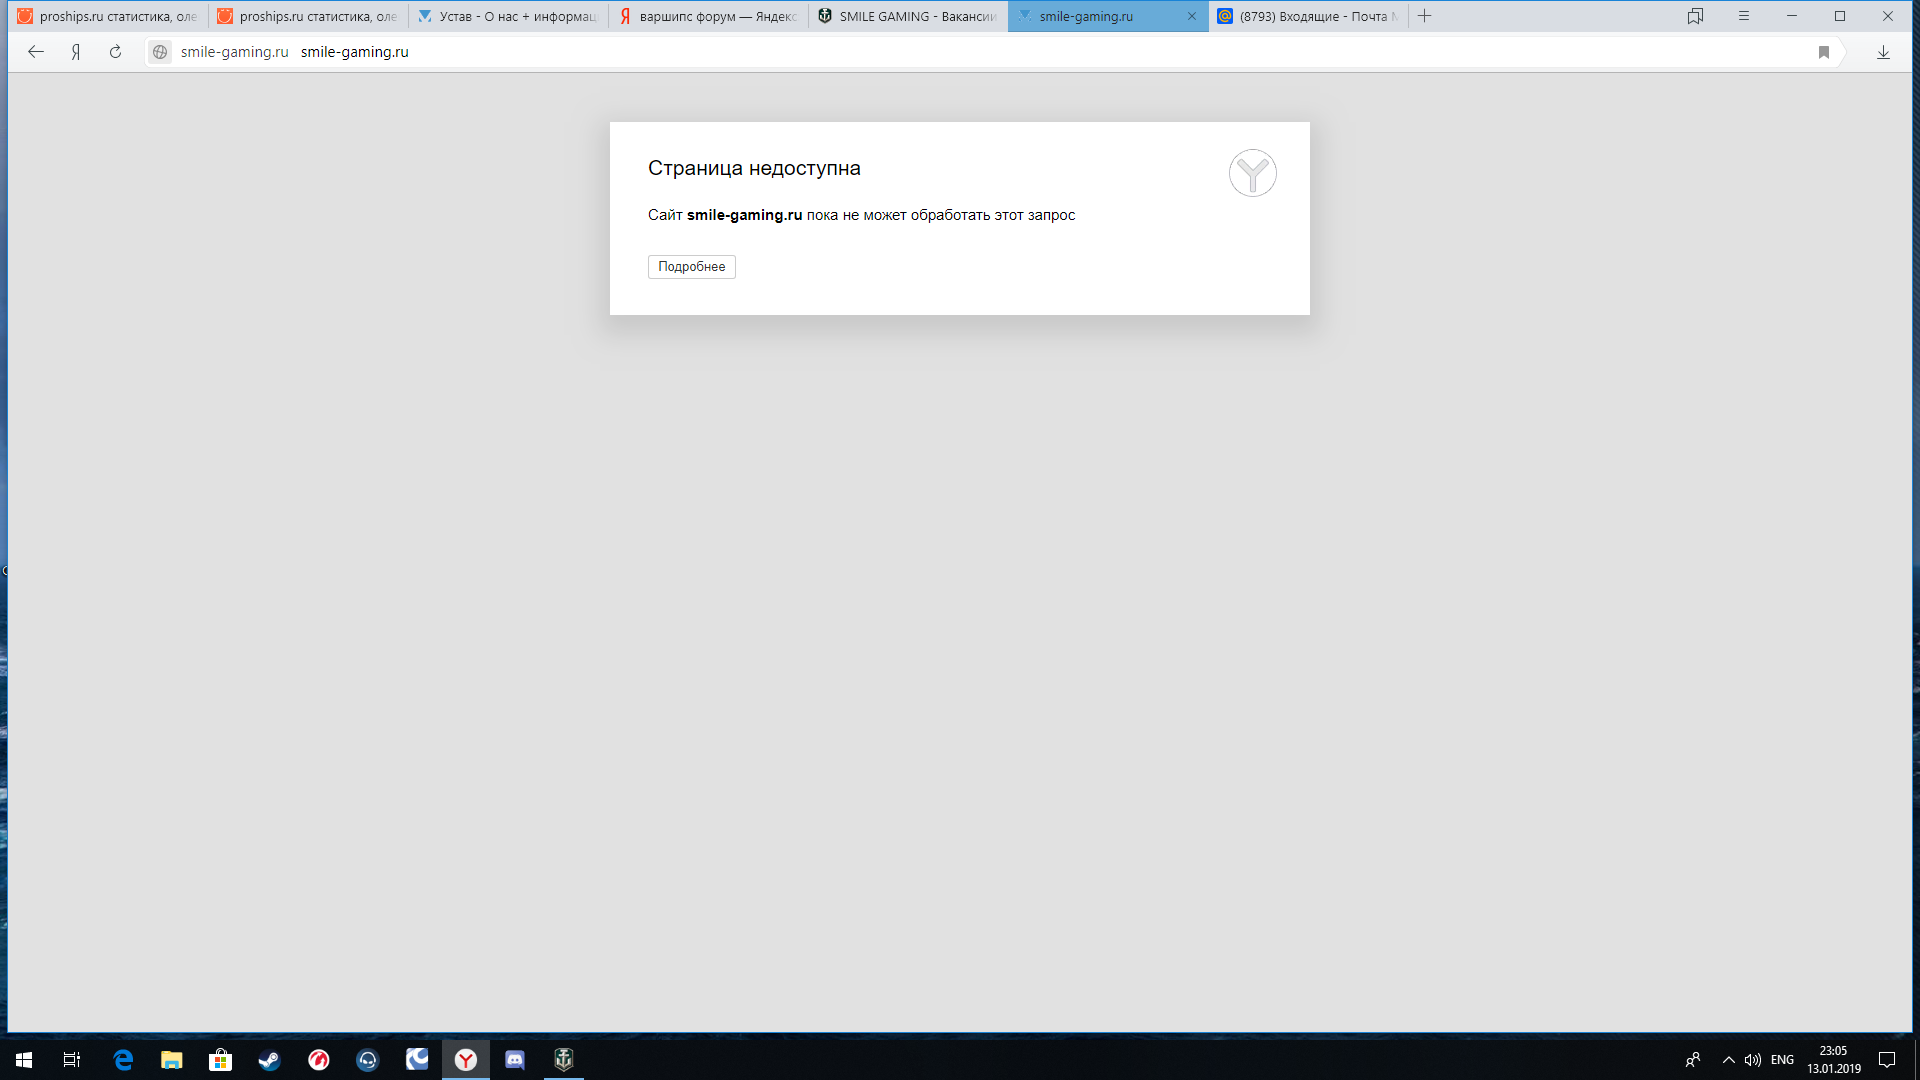This screenshot has height=1080, width=1920.
Task: Expand hidden system tray icons
Action: [x=1728, y=1060]
